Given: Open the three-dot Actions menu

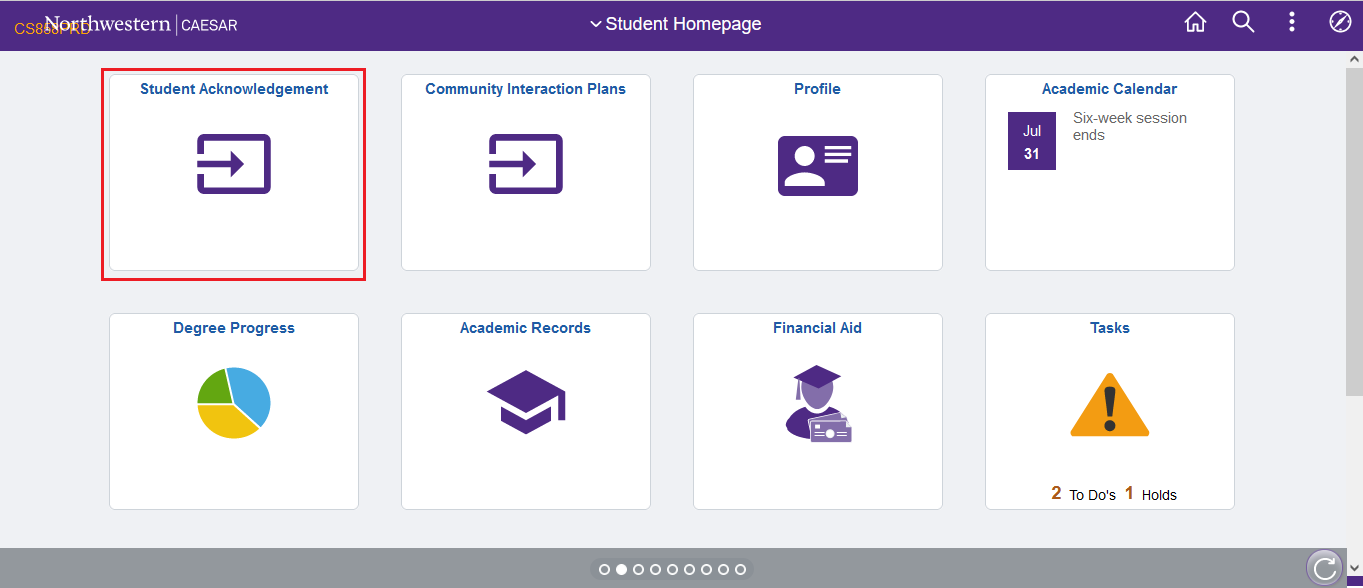Looking at the screenshot, I should click(1292, 22).
